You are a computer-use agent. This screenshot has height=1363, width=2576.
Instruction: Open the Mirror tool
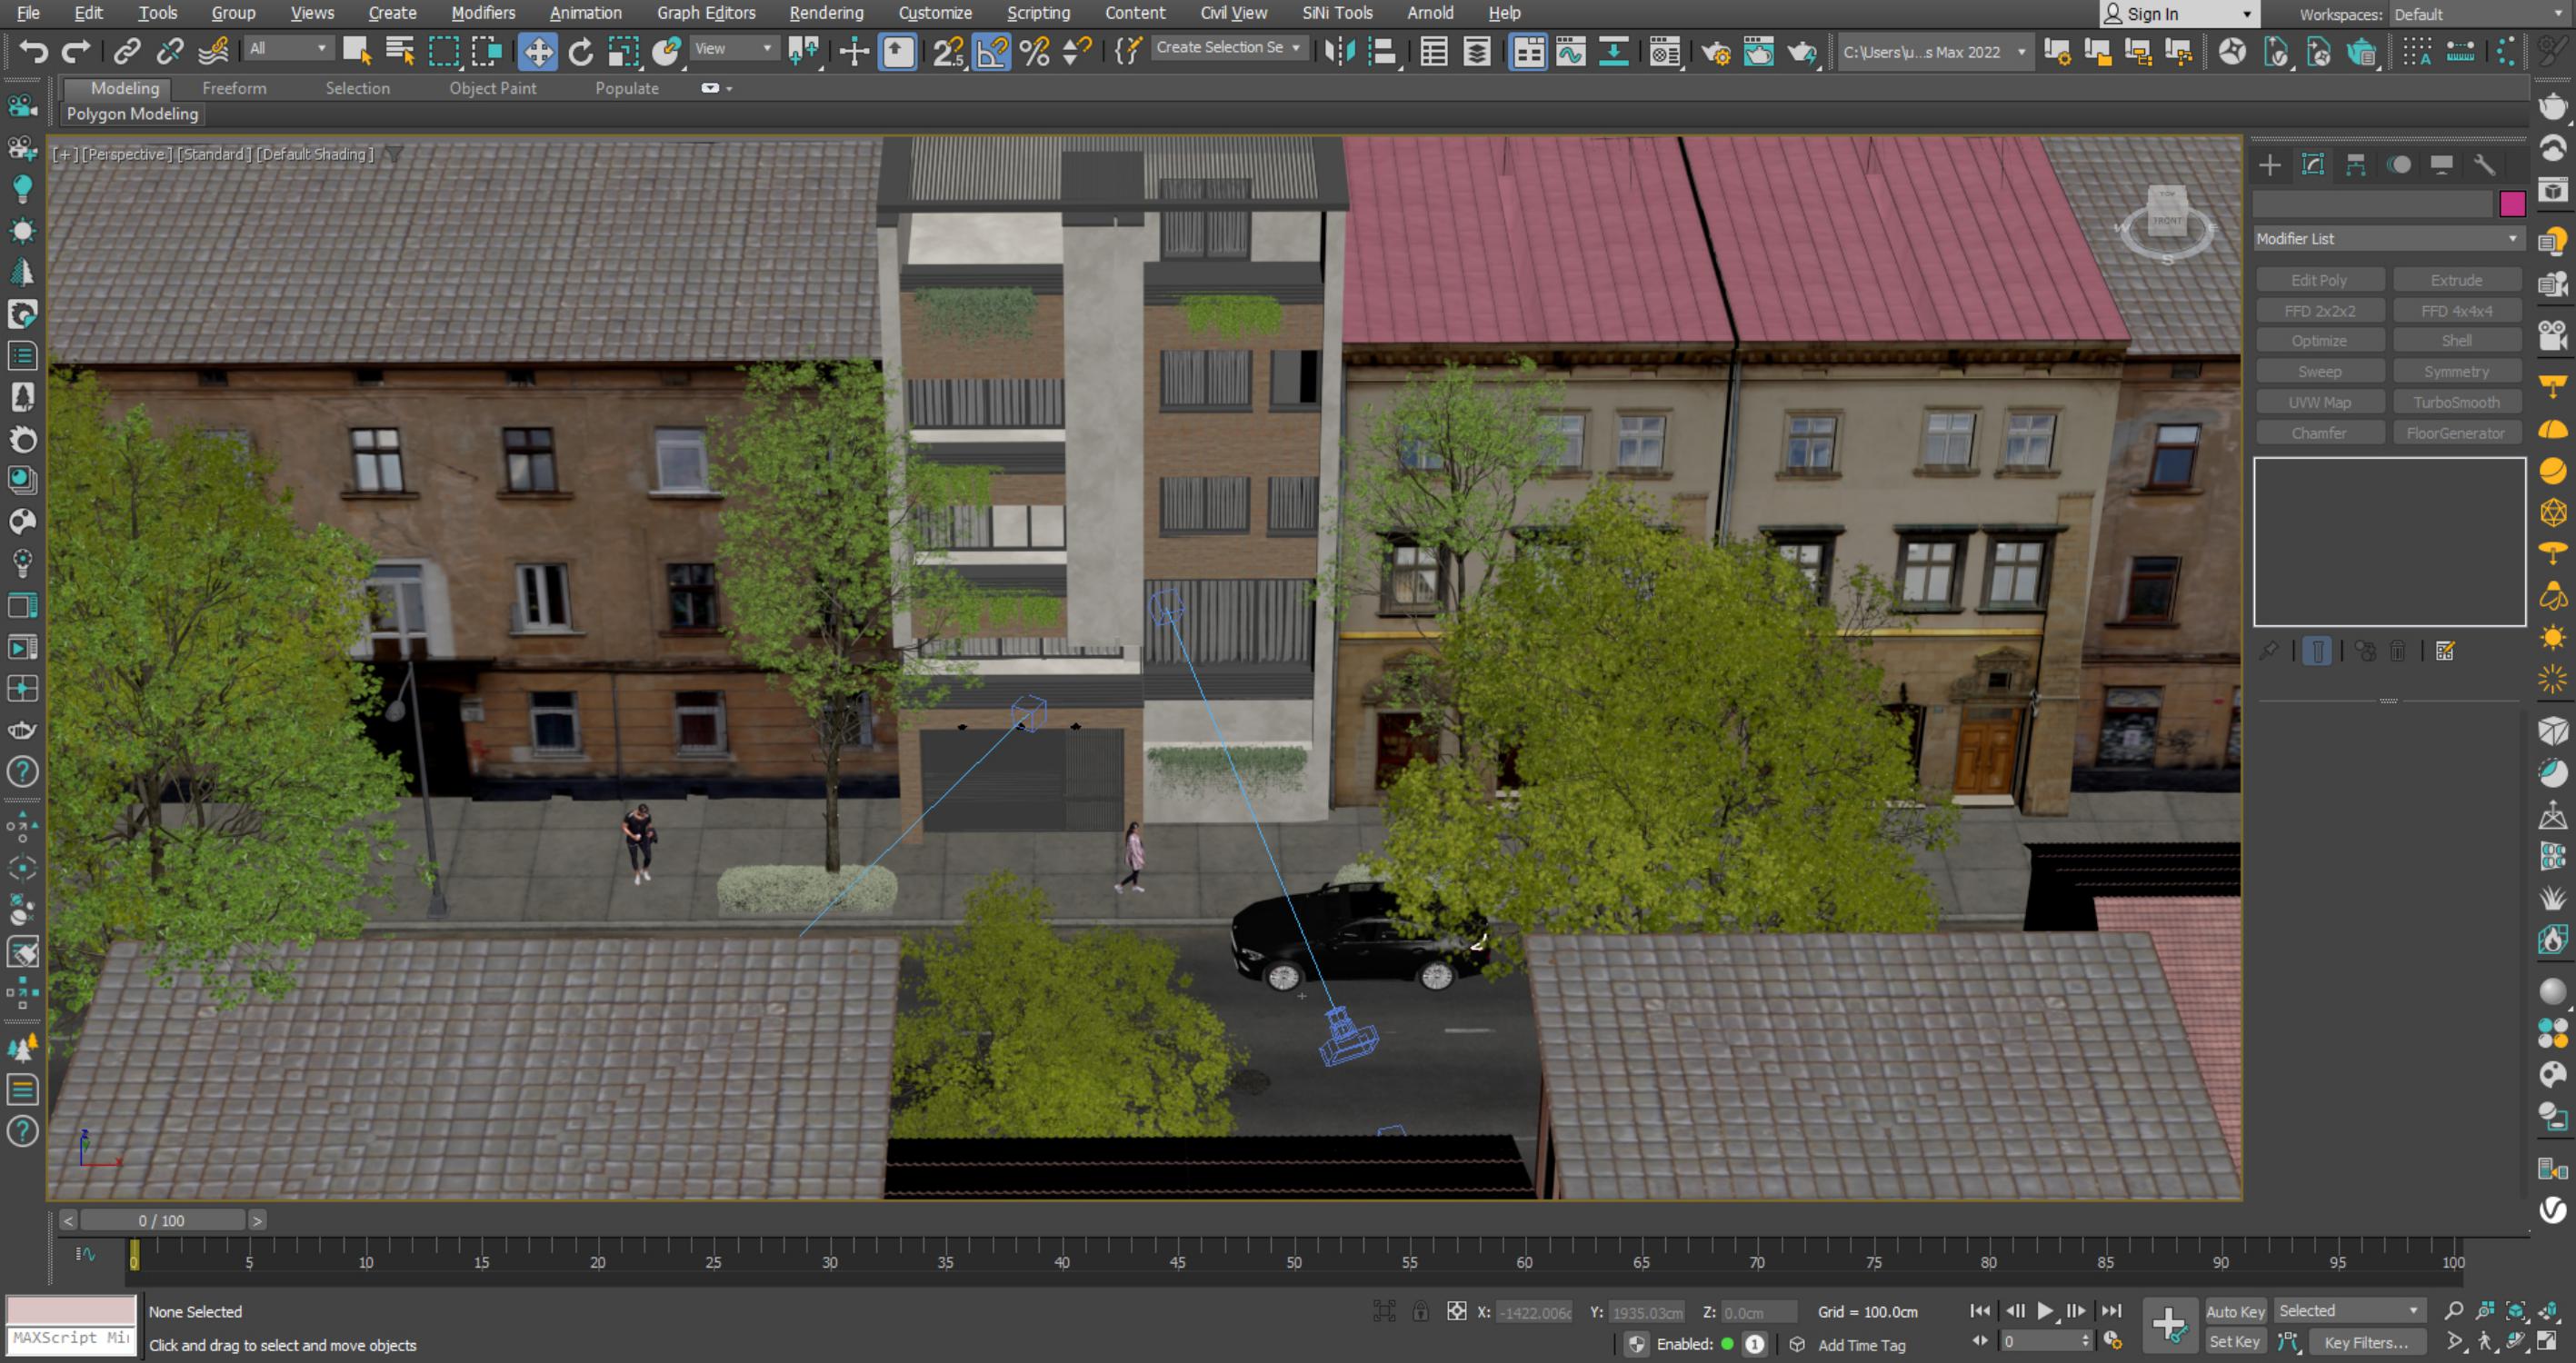point(1338,51)
